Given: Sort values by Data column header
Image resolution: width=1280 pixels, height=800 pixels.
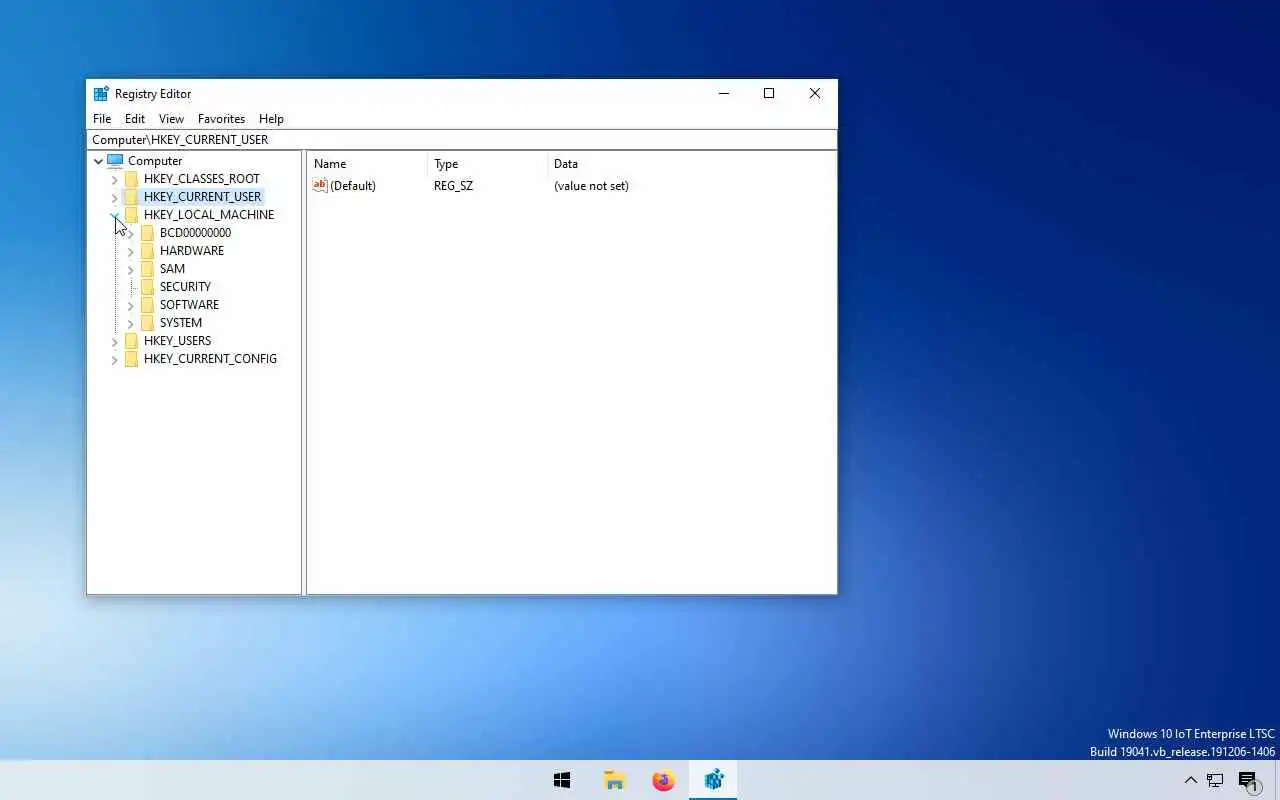Looking at the screenshot, I should (690, 164).
